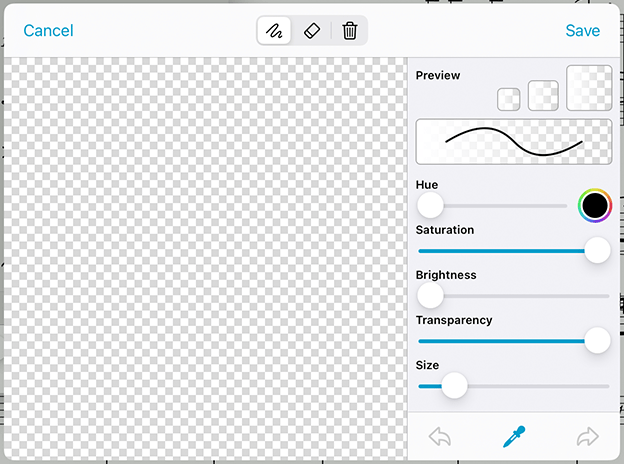
Task: Select the large preview thumbnail
Action: click(589, 87)
